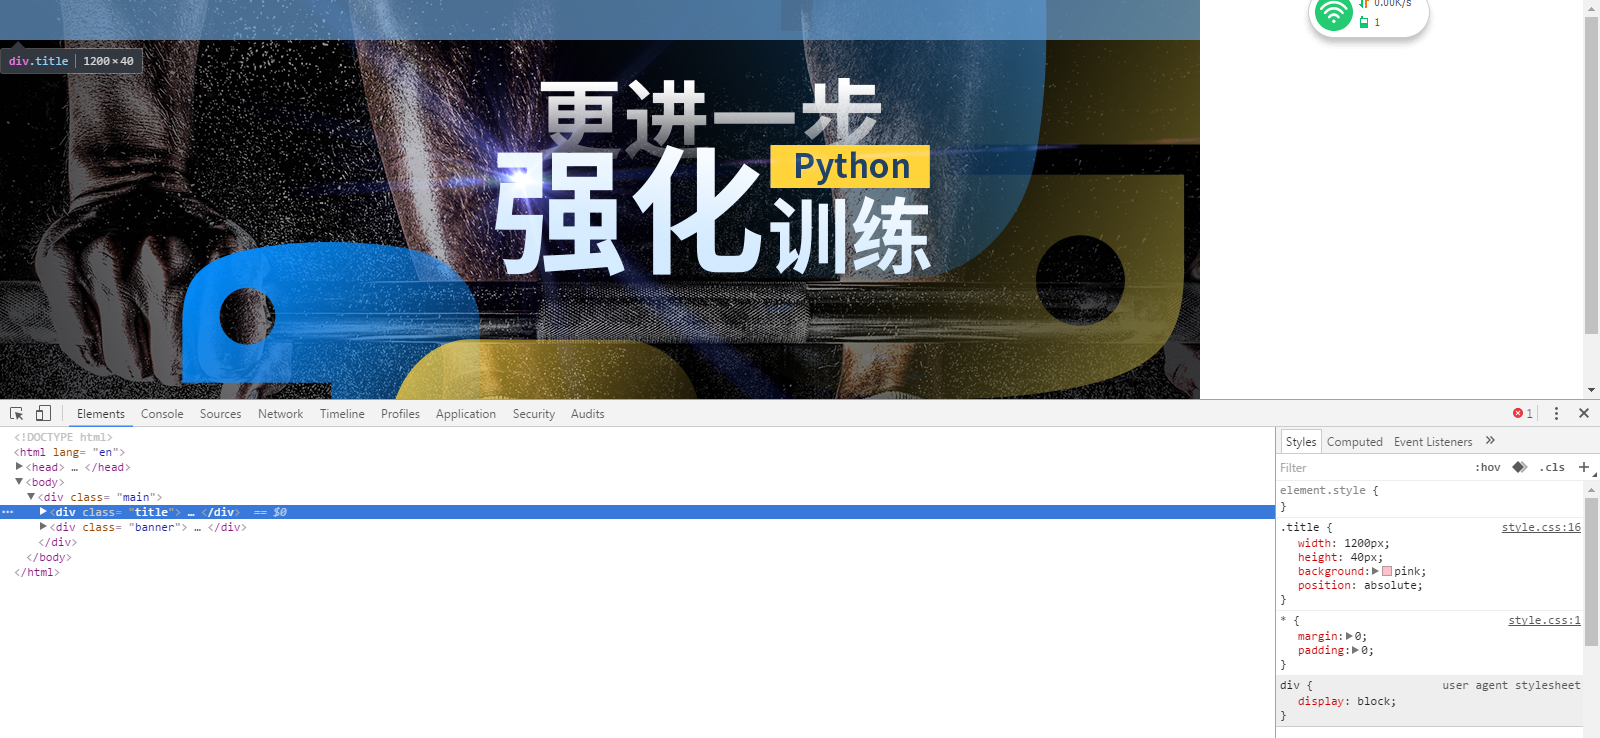Switch to the Event Listeners sidebar tab
Image resolution: width=1600 pixels, height=738 pixels.
pos(1433,441)
